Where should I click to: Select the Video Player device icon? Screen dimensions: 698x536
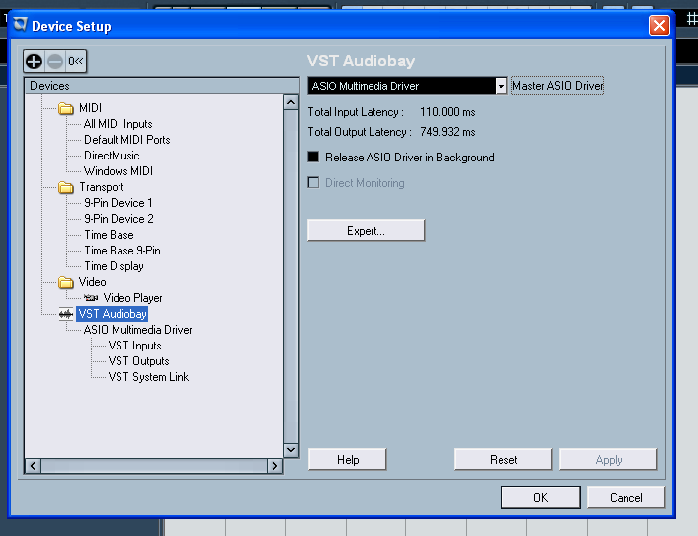pyautogui.click(x=91, y=298)
